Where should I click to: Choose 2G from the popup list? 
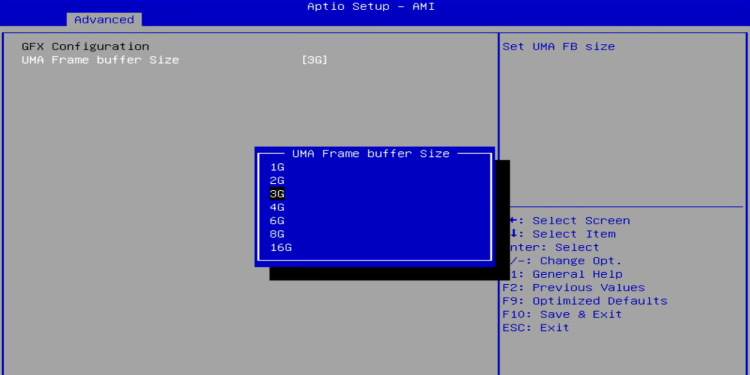click(x=277, y=181)
